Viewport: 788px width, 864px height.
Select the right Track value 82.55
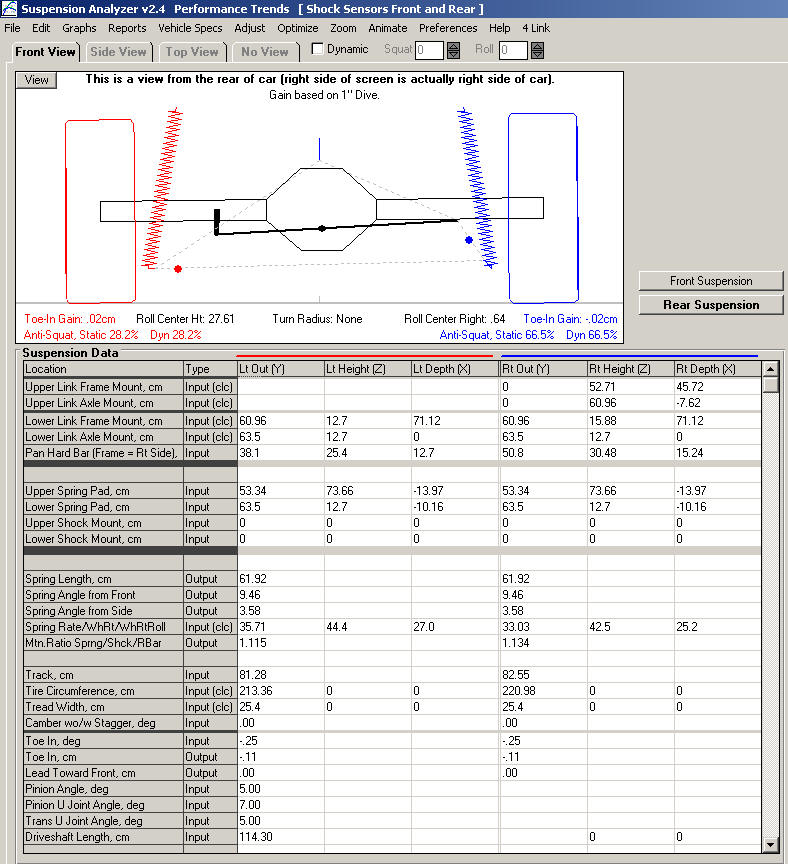coord(543,675)
